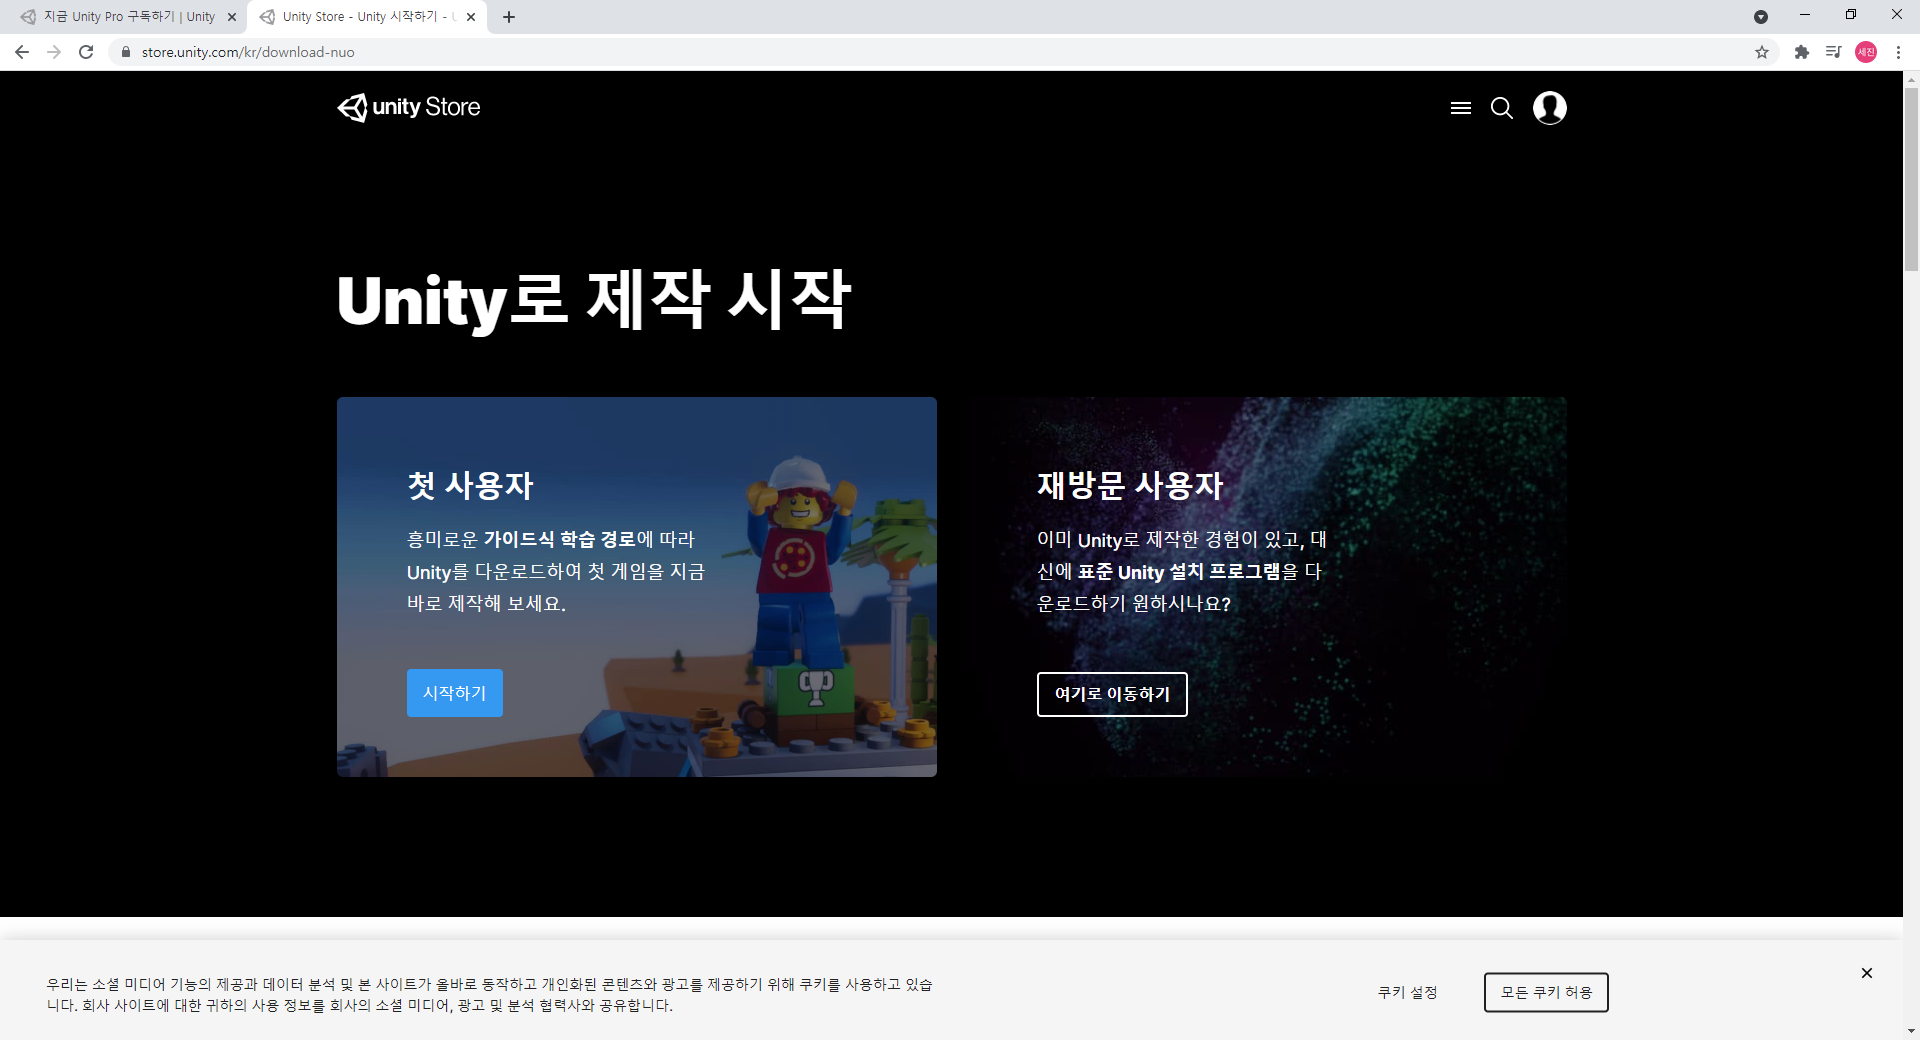Open the tab search dropdown arrow
1920x1040 pixels.
1761,17
